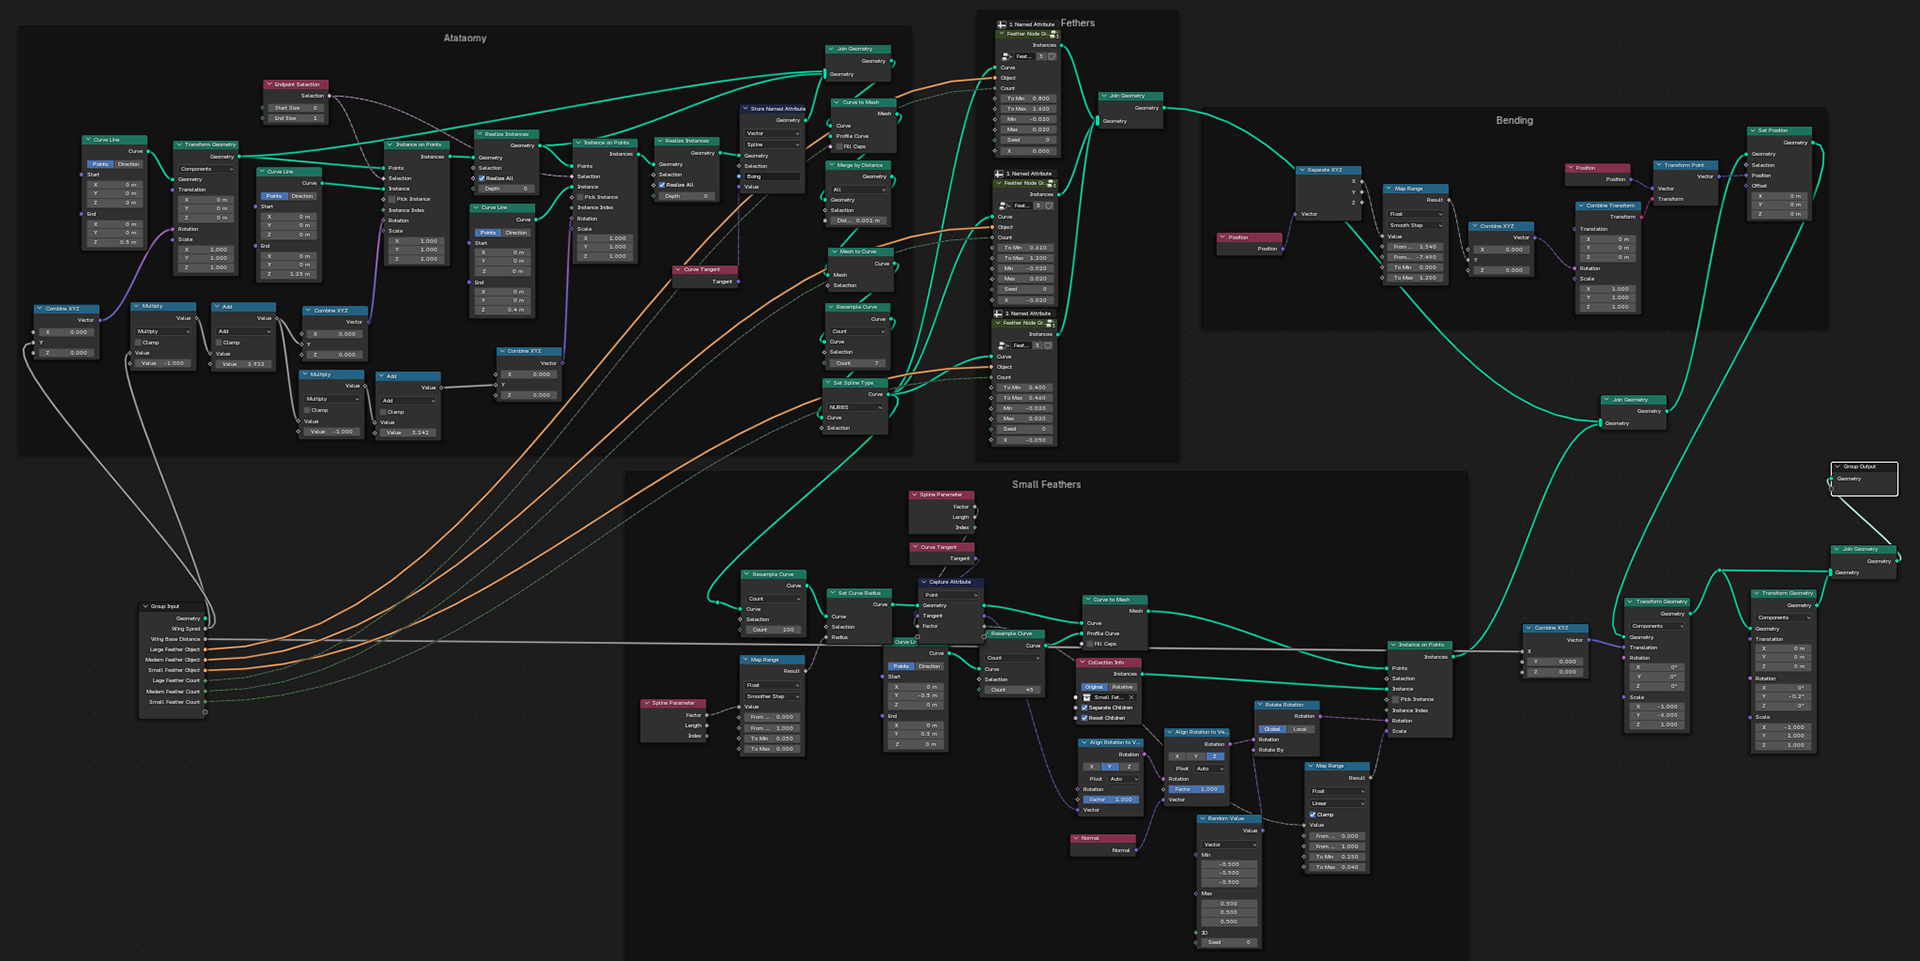Enable Fill Caps on Atataomy Curve to Mesh node
Image resolution: width=1920 pixels, height=961 pixels.
(839, 146)
